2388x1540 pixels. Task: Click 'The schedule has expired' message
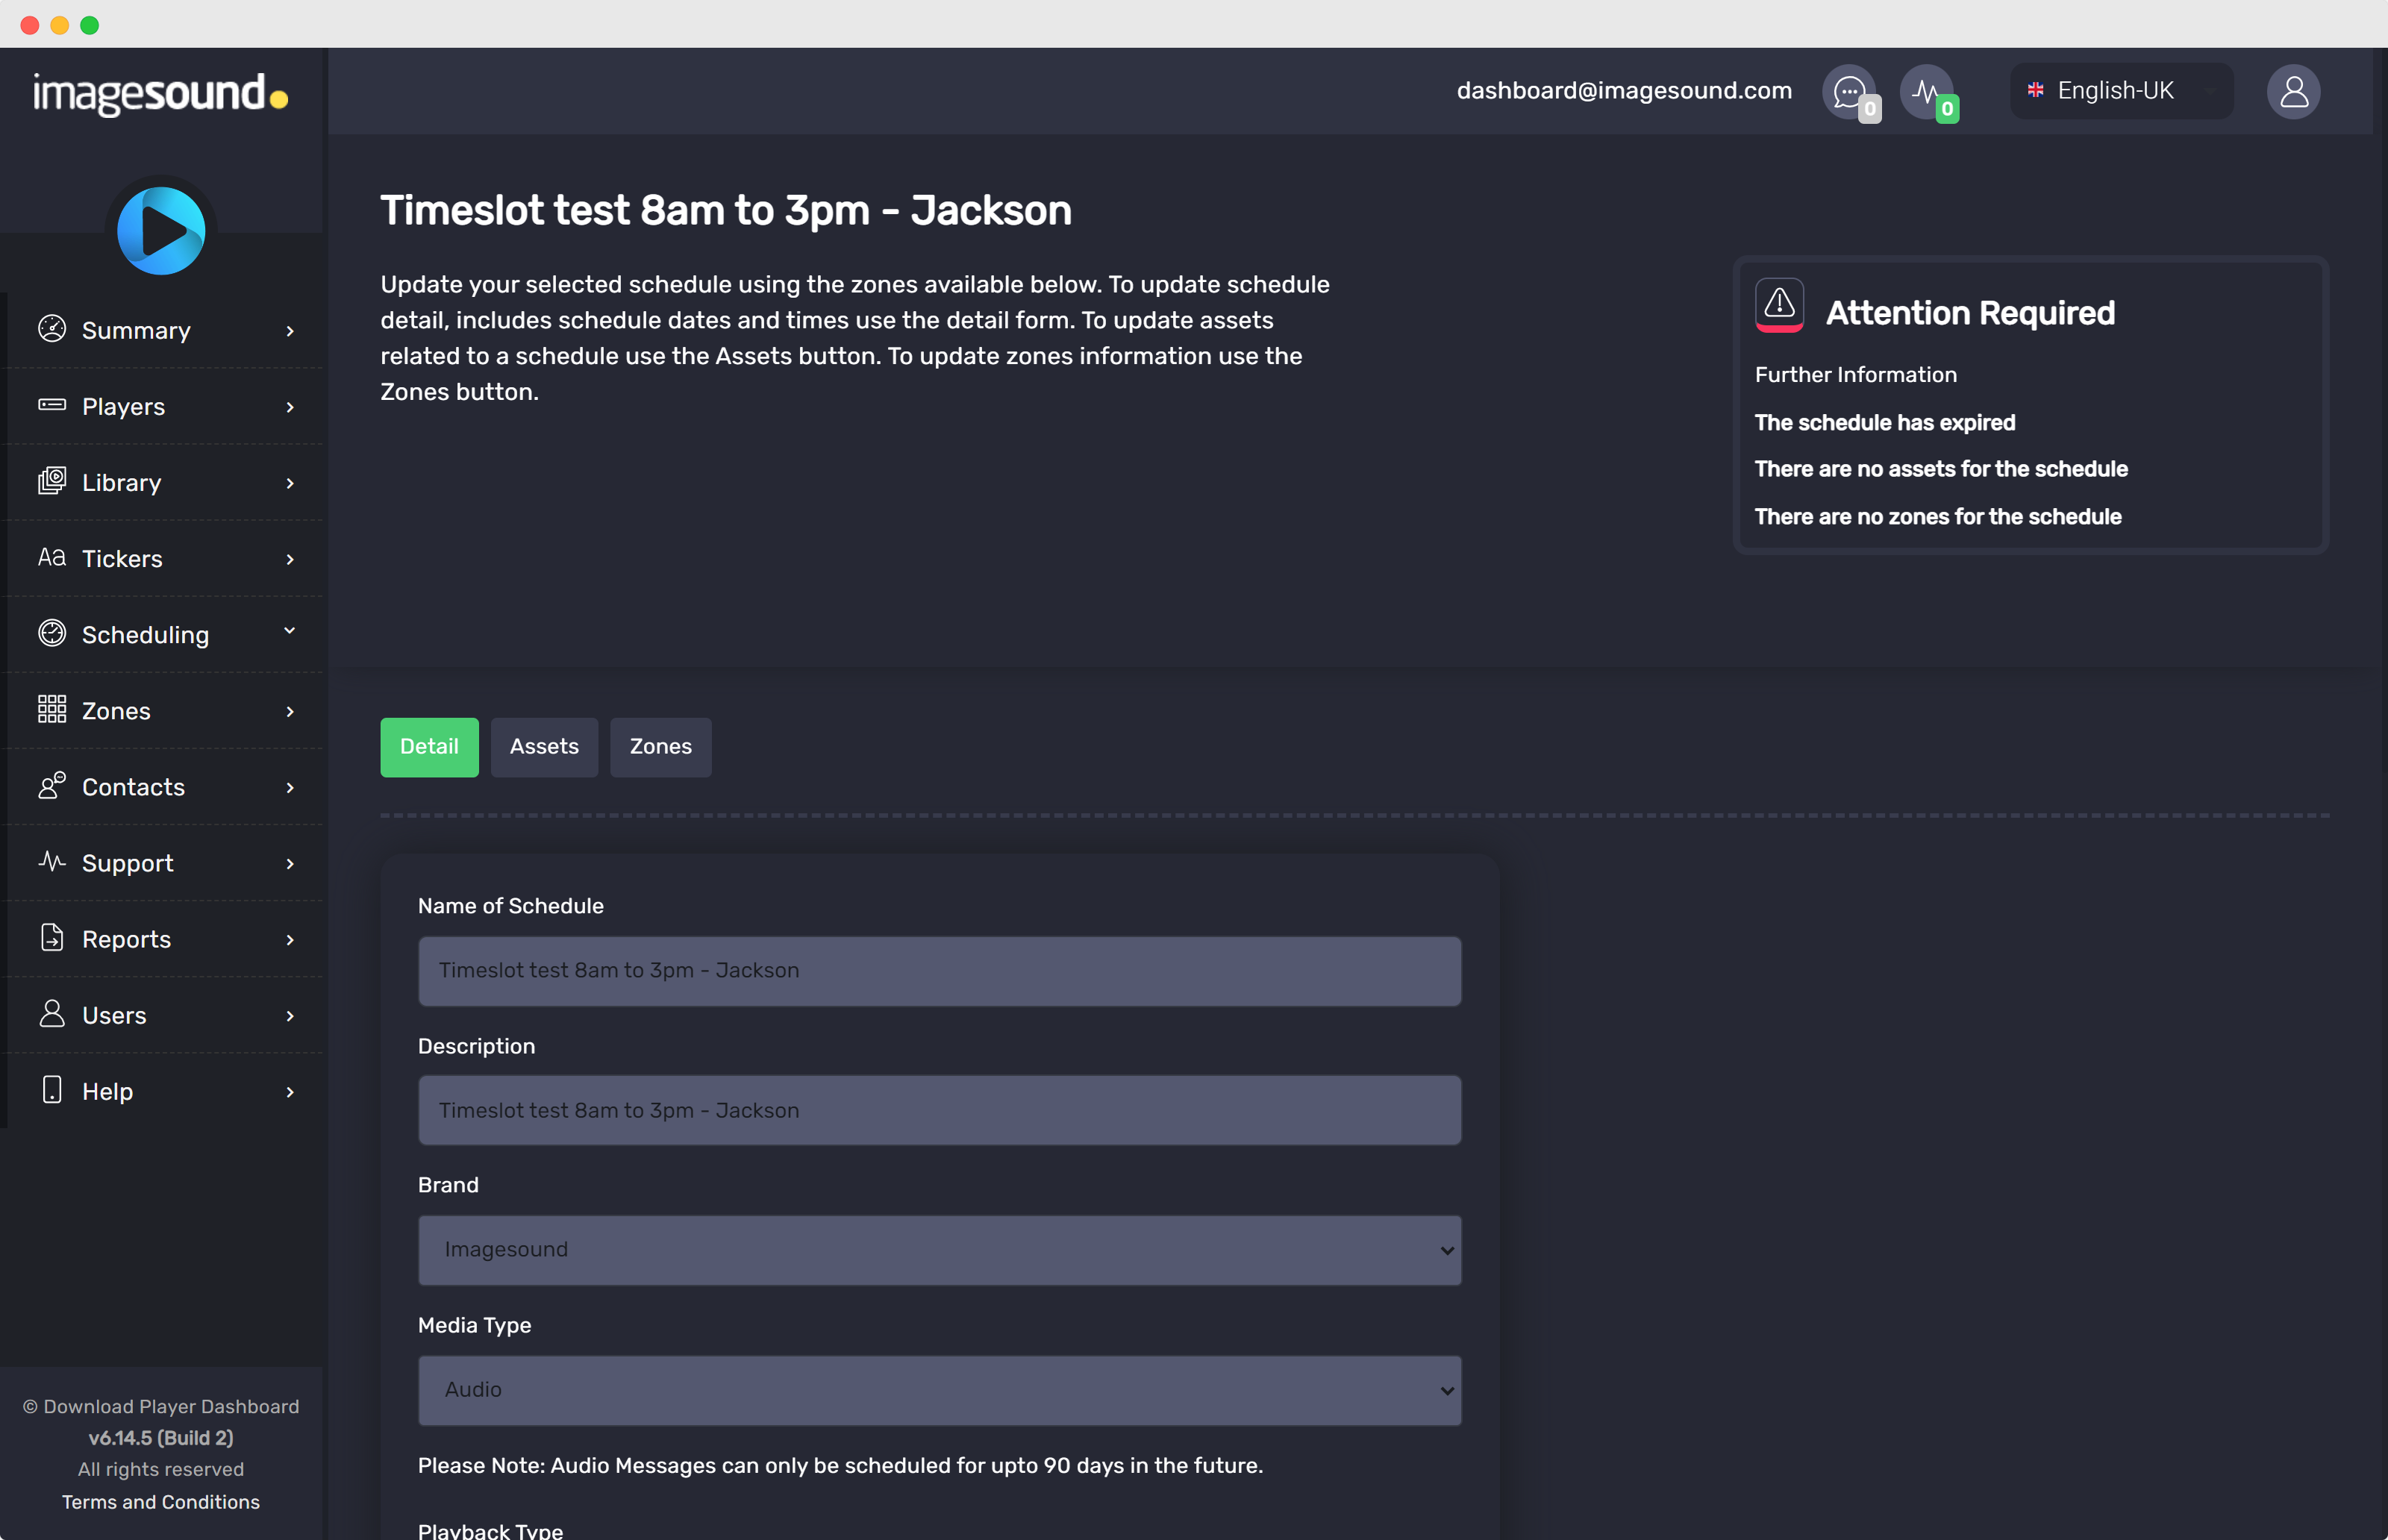pyautogui.click(x=1884, y=422)
